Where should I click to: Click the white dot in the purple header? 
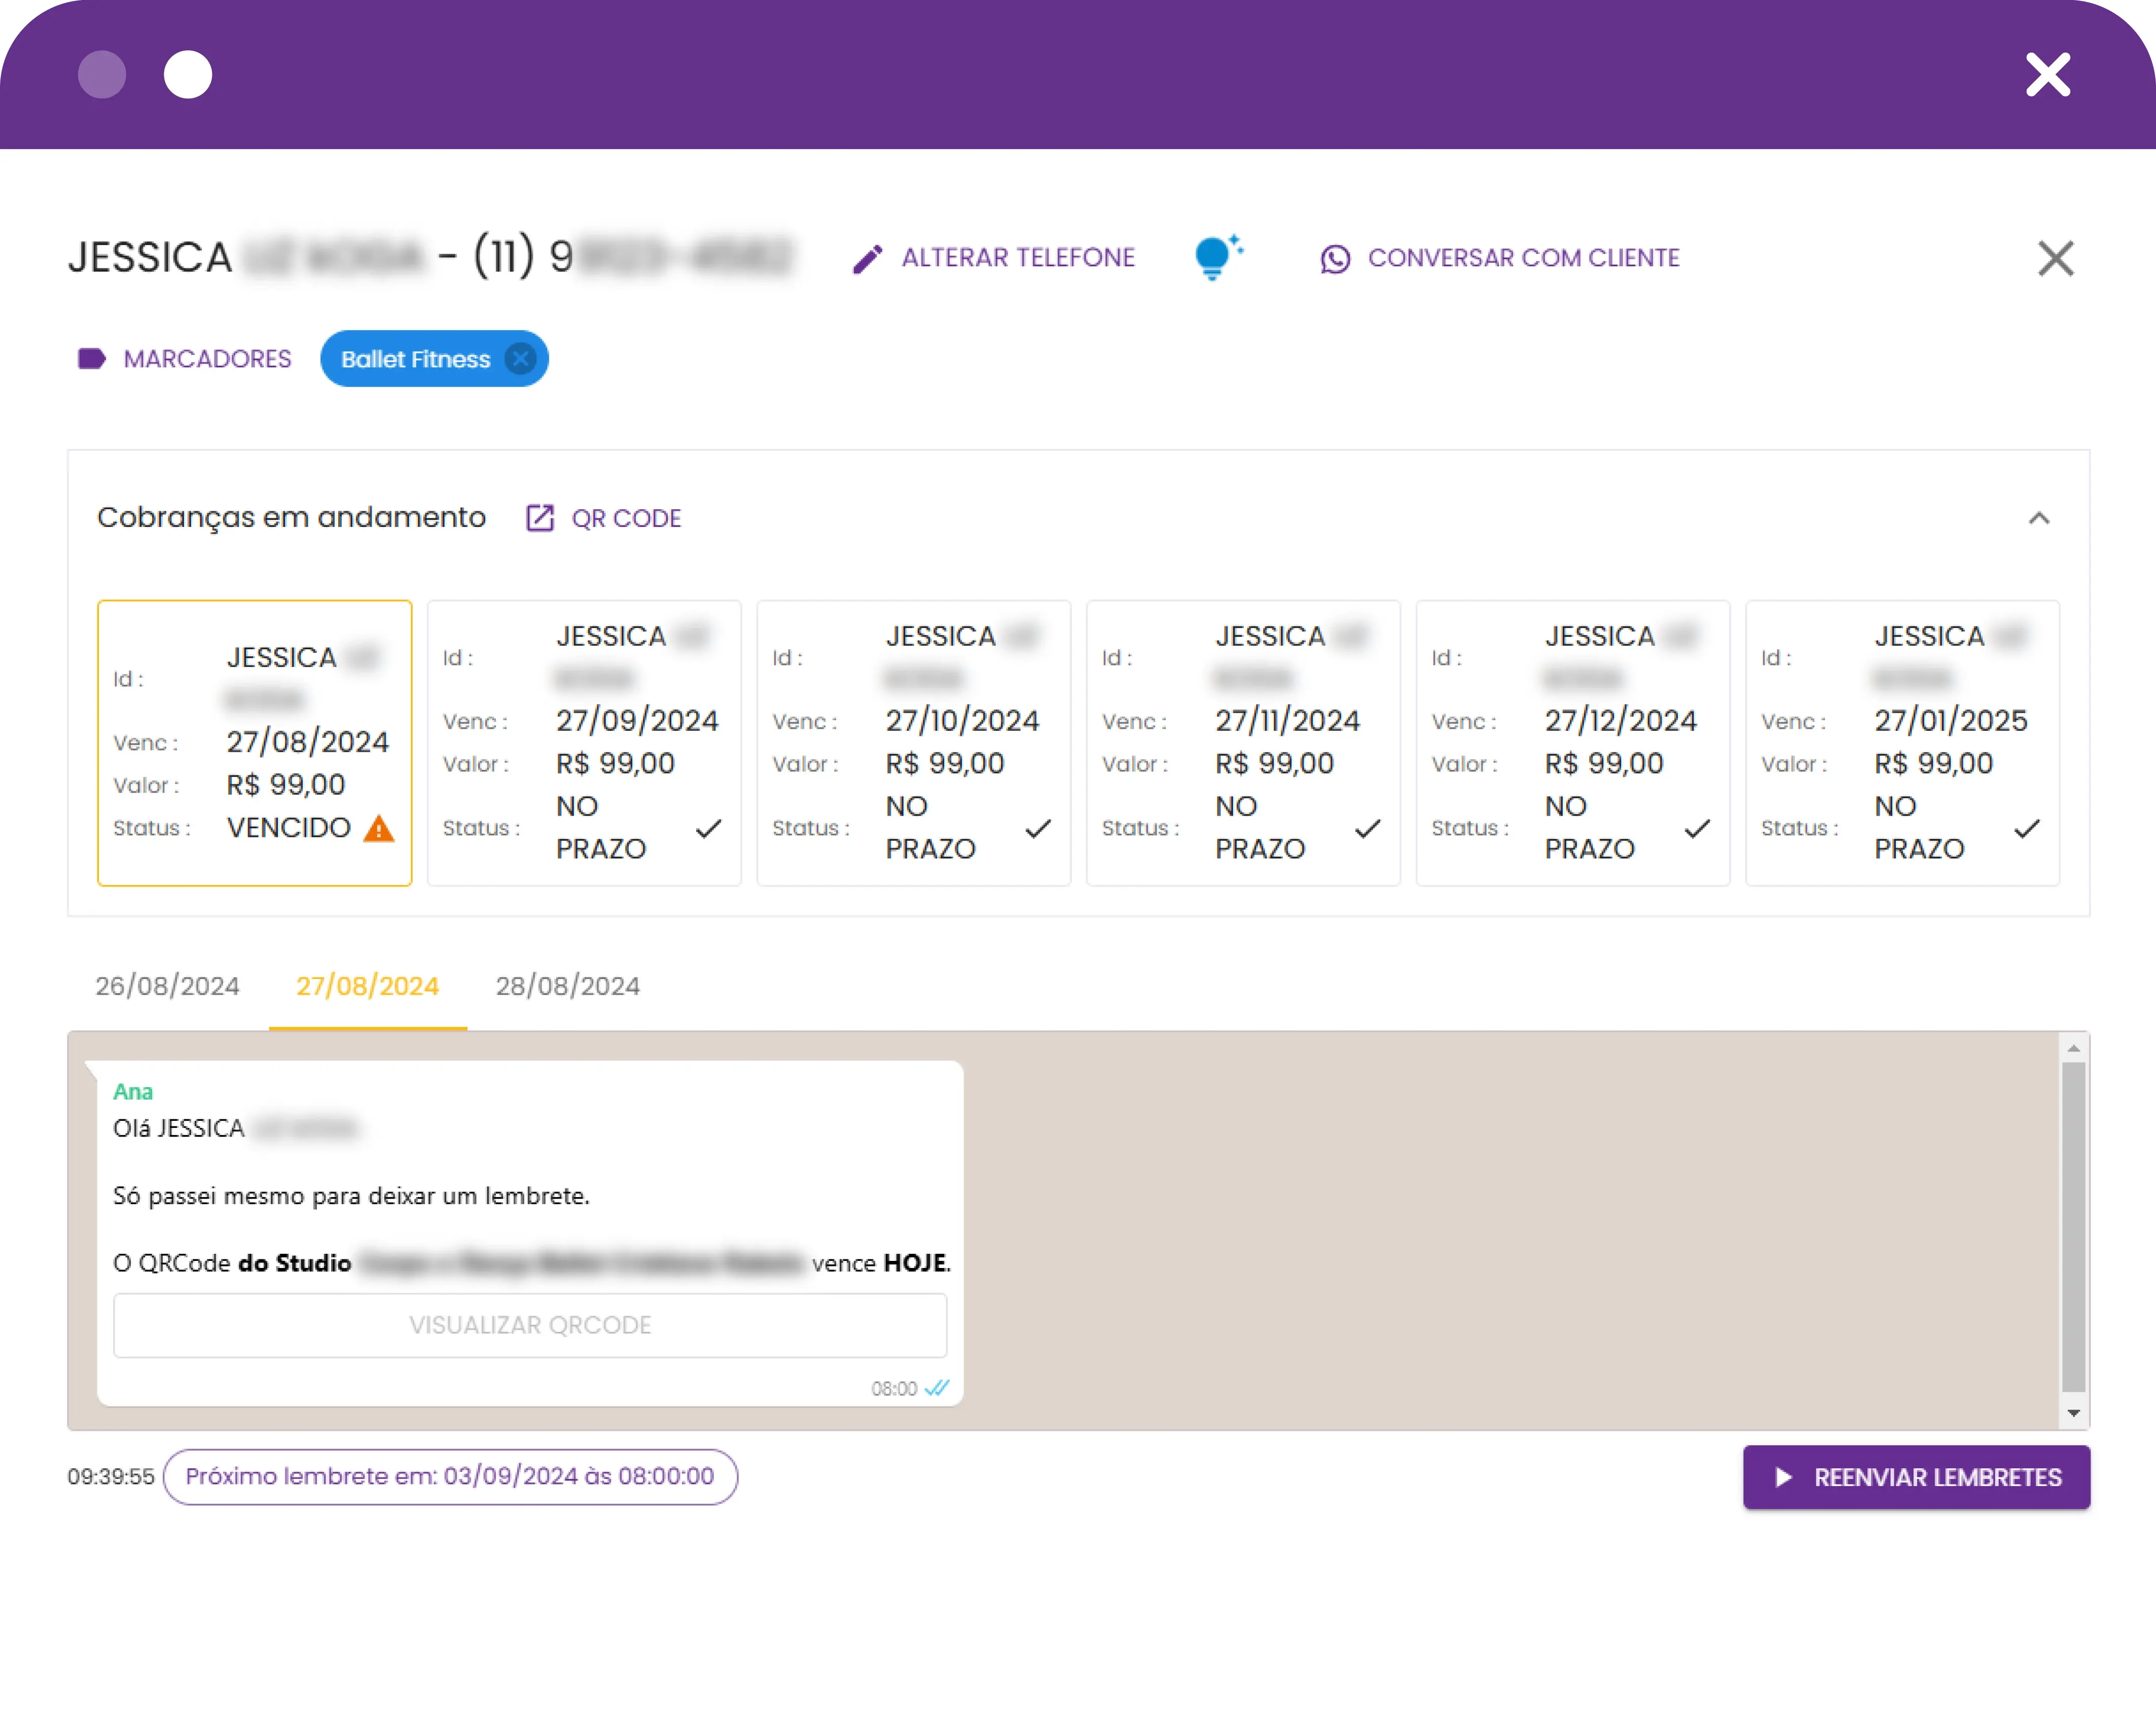(188, 75)
